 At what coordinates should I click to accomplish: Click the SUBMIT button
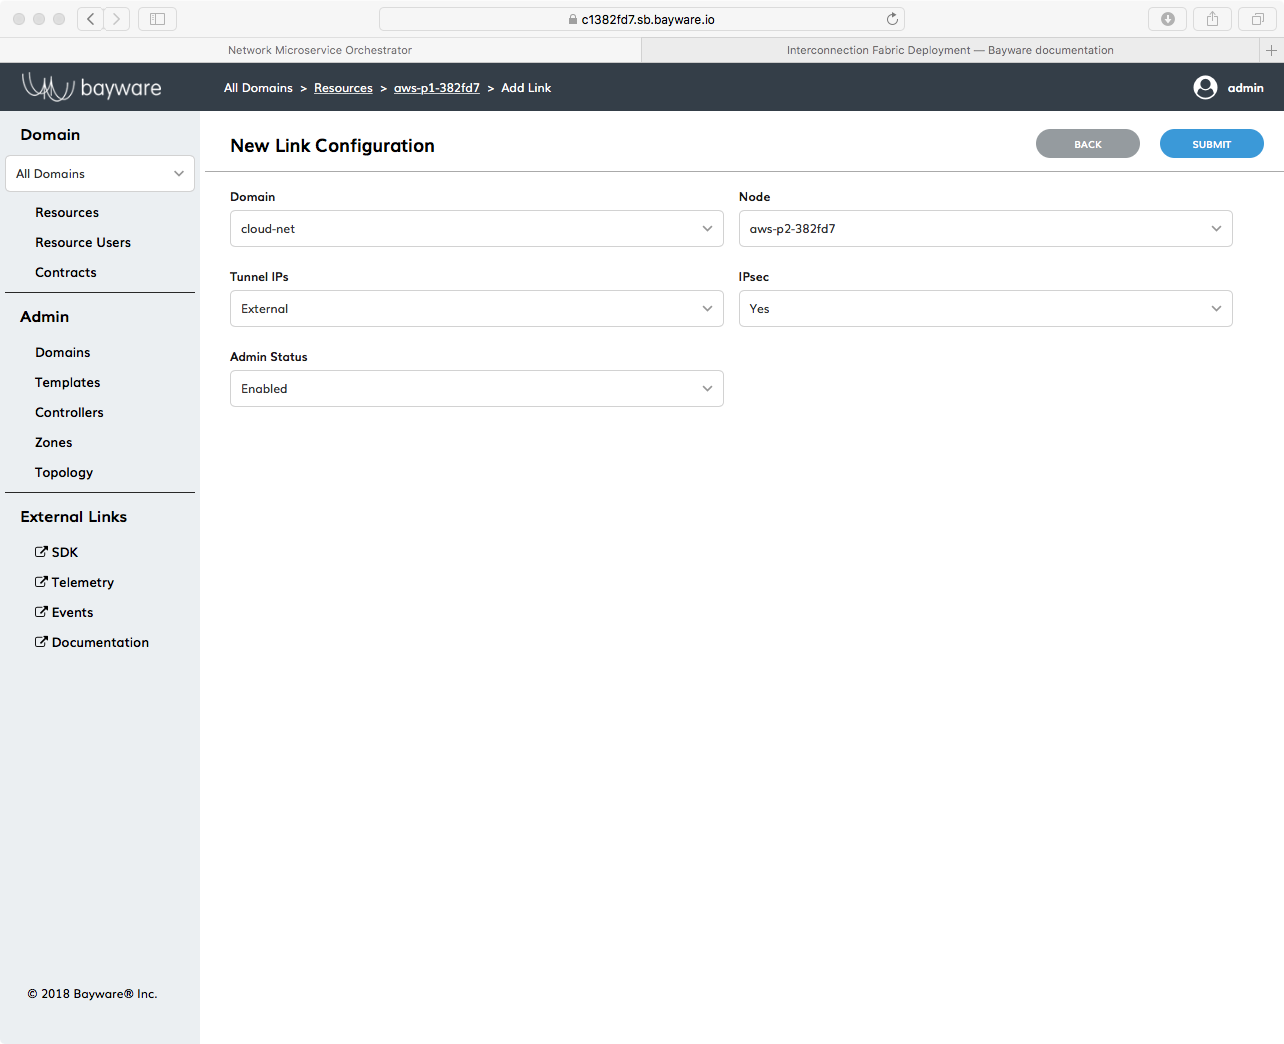1212,144
